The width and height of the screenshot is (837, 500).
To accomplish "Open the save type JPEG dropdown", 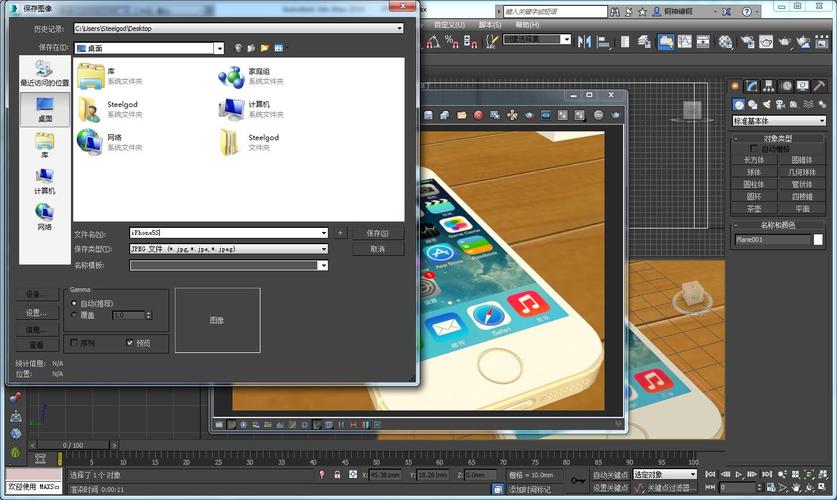I will point(323,249).
